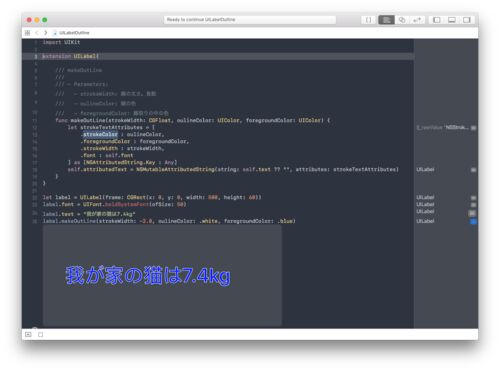Click the highlighted .strokeColor token
The image size is (500, 371).
coord(100,134)
